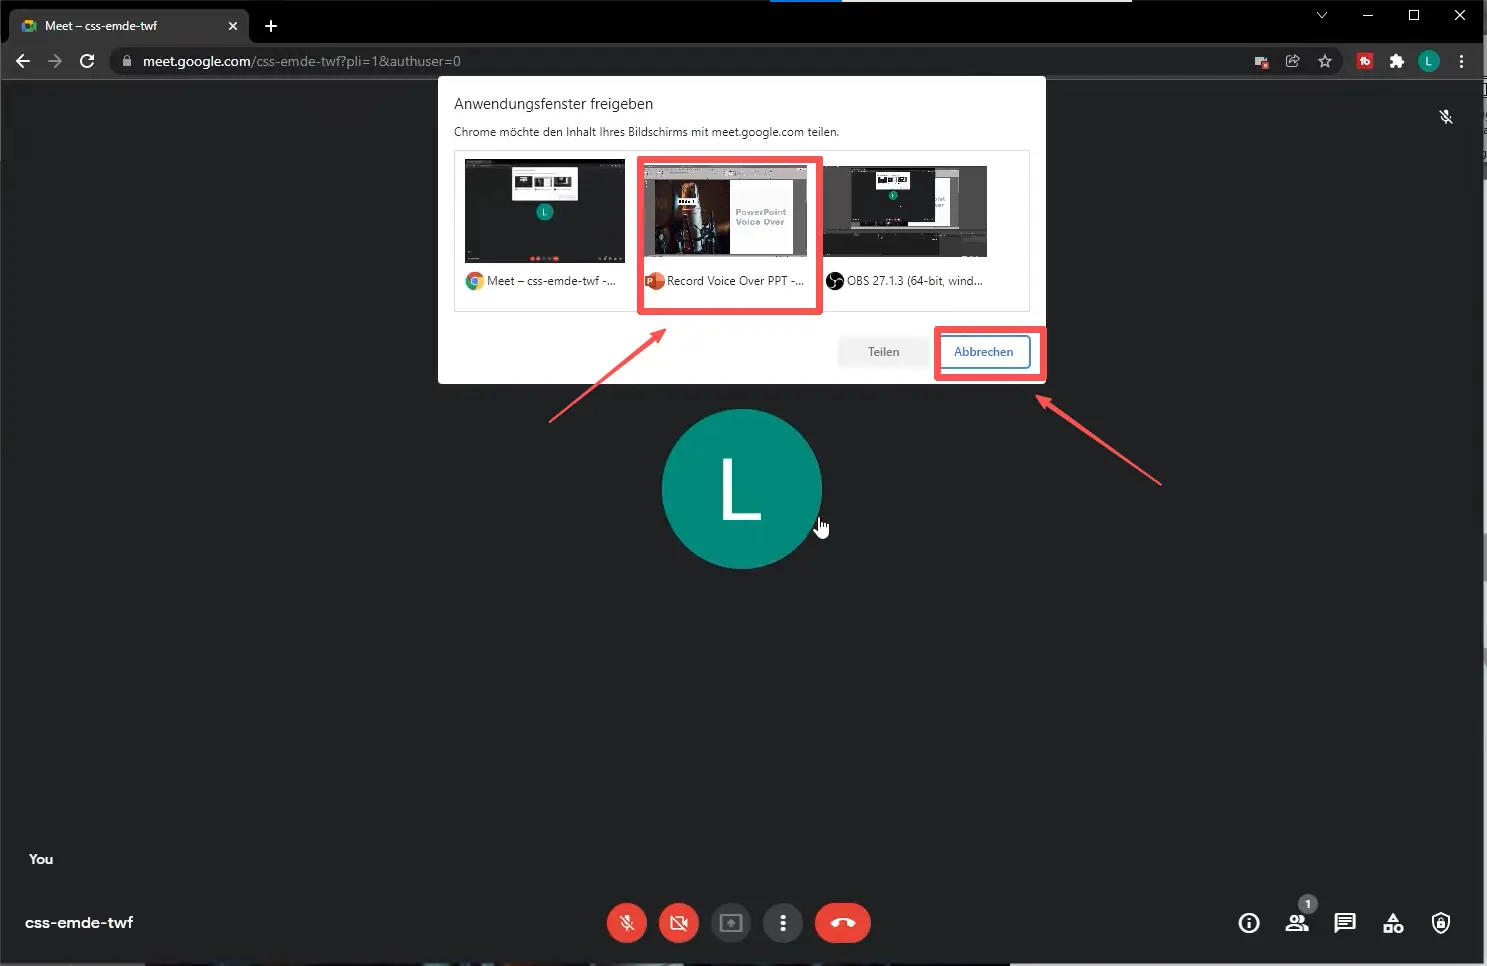The width and height of the screenshot is (1487, 966).
Task: Open Google Meet activities
Action: (x=1393, y=923)
